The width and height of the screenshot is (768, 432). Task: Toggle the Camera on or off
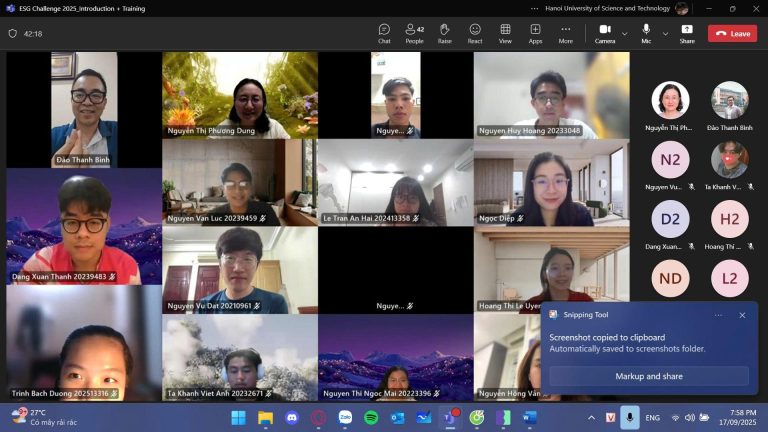[605, 34]
